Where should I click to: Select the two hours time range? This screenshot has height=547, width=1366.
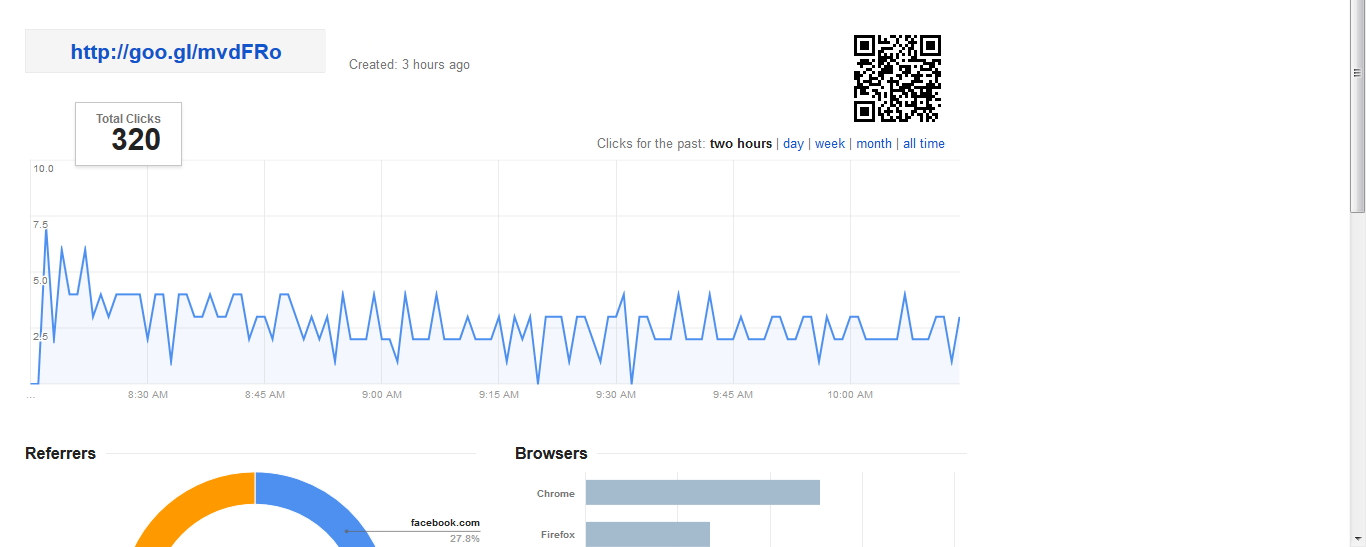(741, 144)
